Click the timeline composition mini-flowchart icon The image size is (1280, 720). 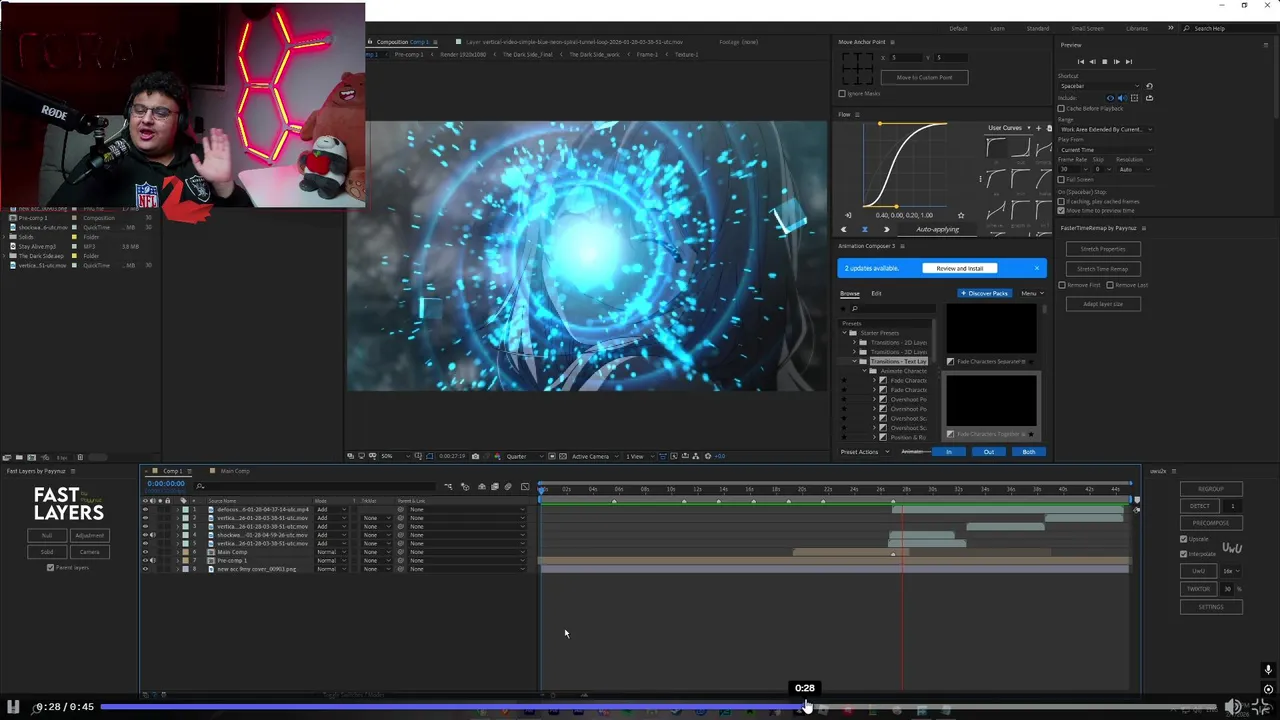(x=448, y=487)
